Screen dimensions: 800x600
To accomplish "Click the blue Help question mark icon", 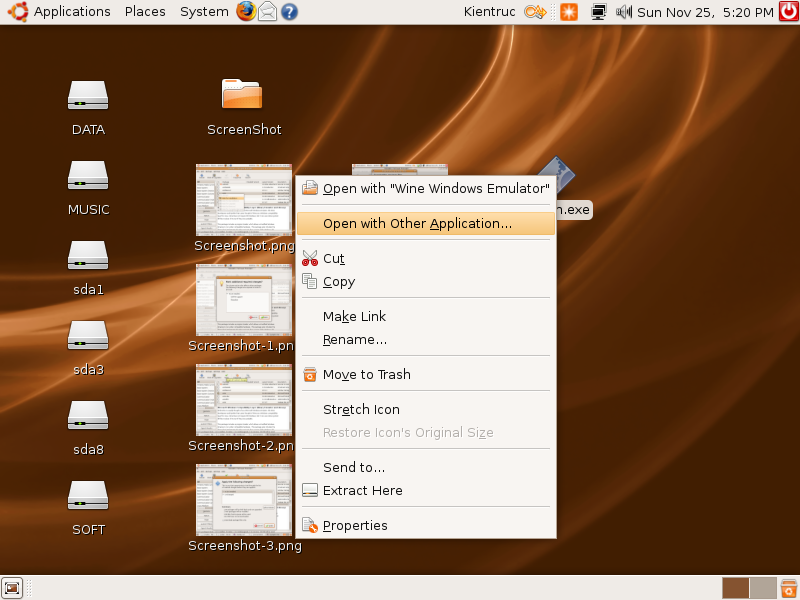I will click(x=289, y=12).
